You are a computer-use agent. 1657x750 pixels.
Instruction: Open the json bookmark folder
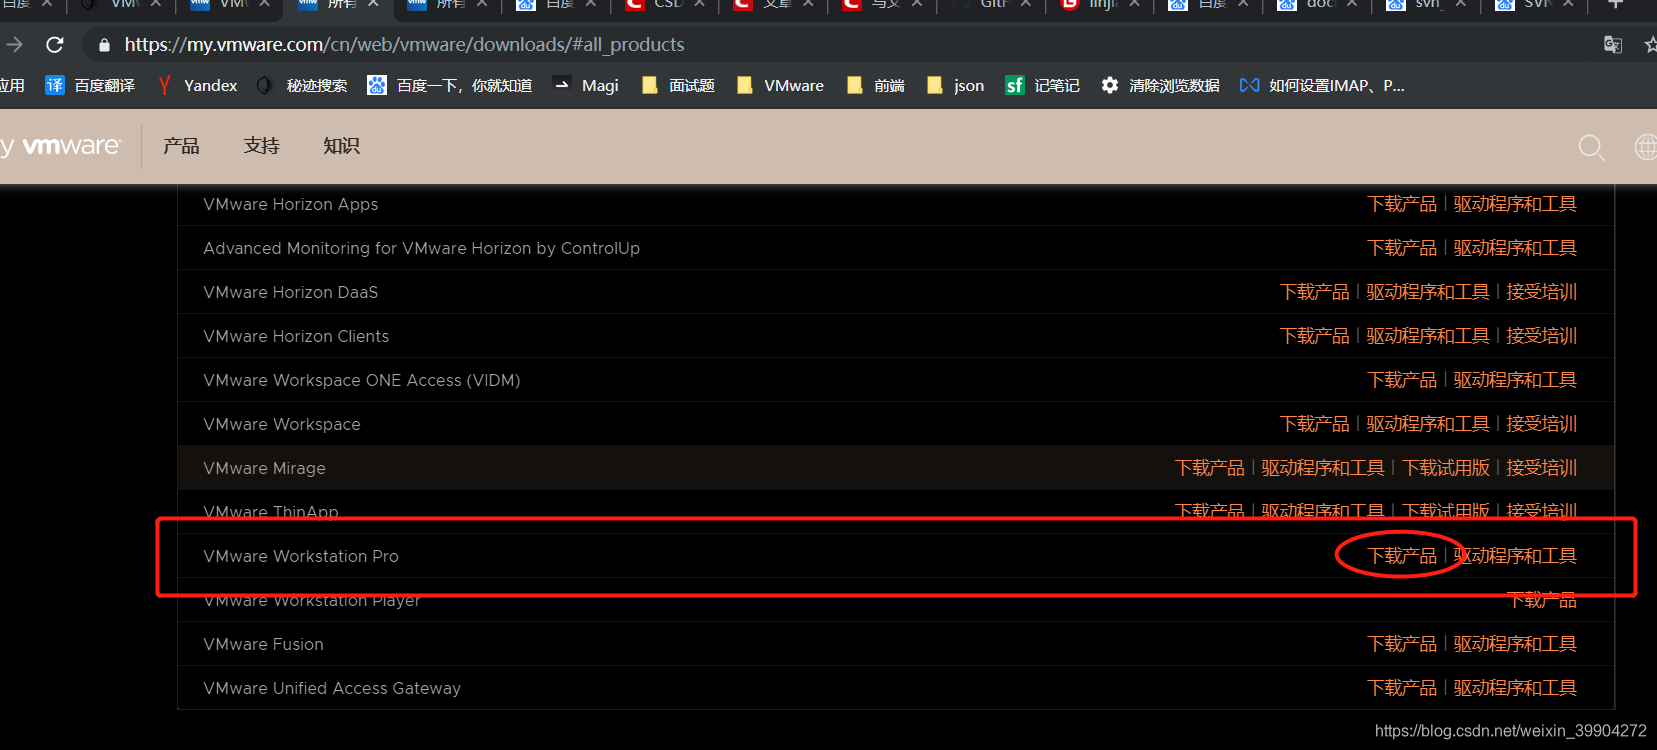(956, 86)
